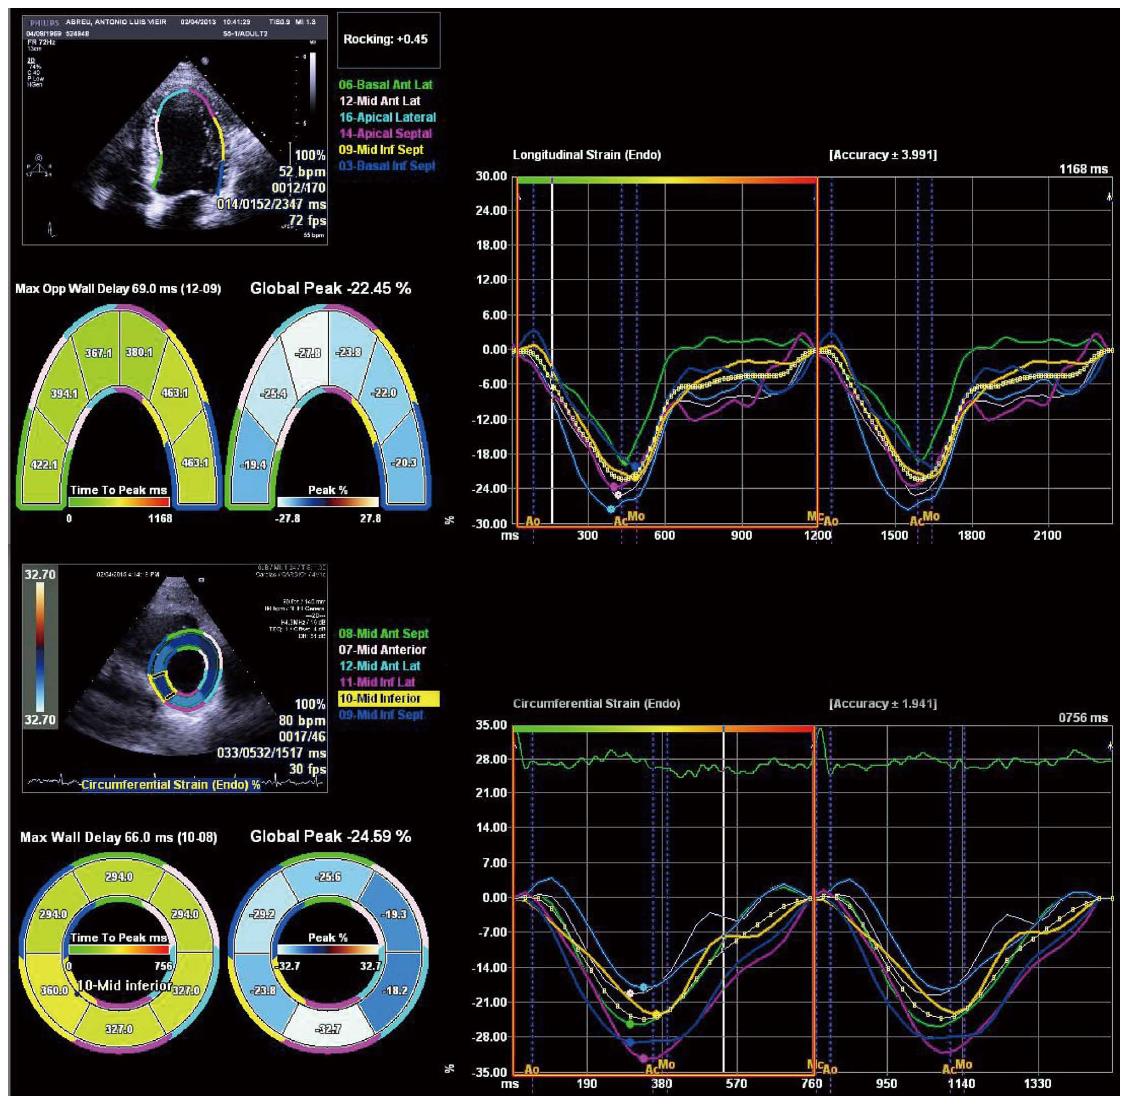Select the 07-Mid Anterior segment label
1129x1105 pixels.
[x=382, y=650]
